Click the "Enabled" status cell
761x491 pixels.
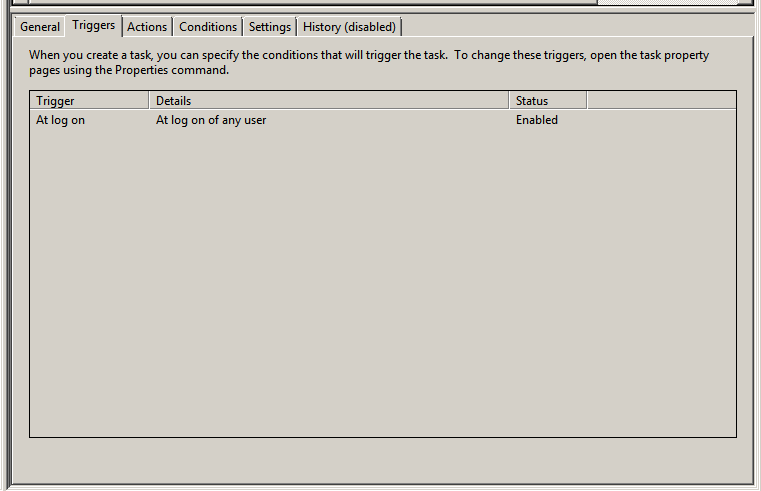[x=537, y=120]
